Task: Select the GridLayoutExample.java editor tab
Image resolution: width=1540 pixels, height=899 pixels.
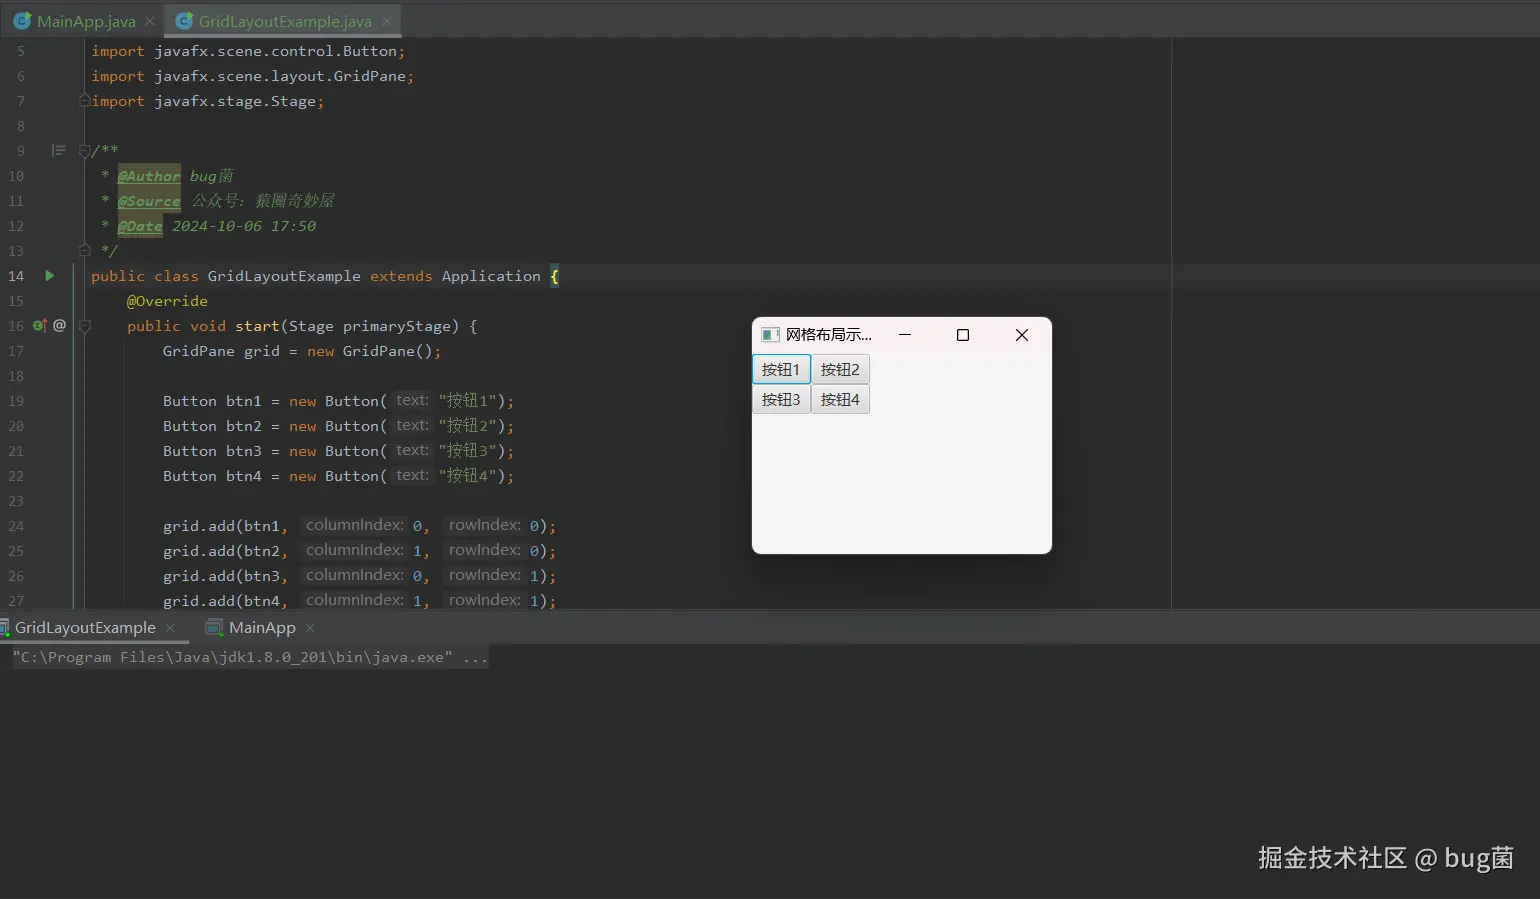Action: (x=285, y=21)
